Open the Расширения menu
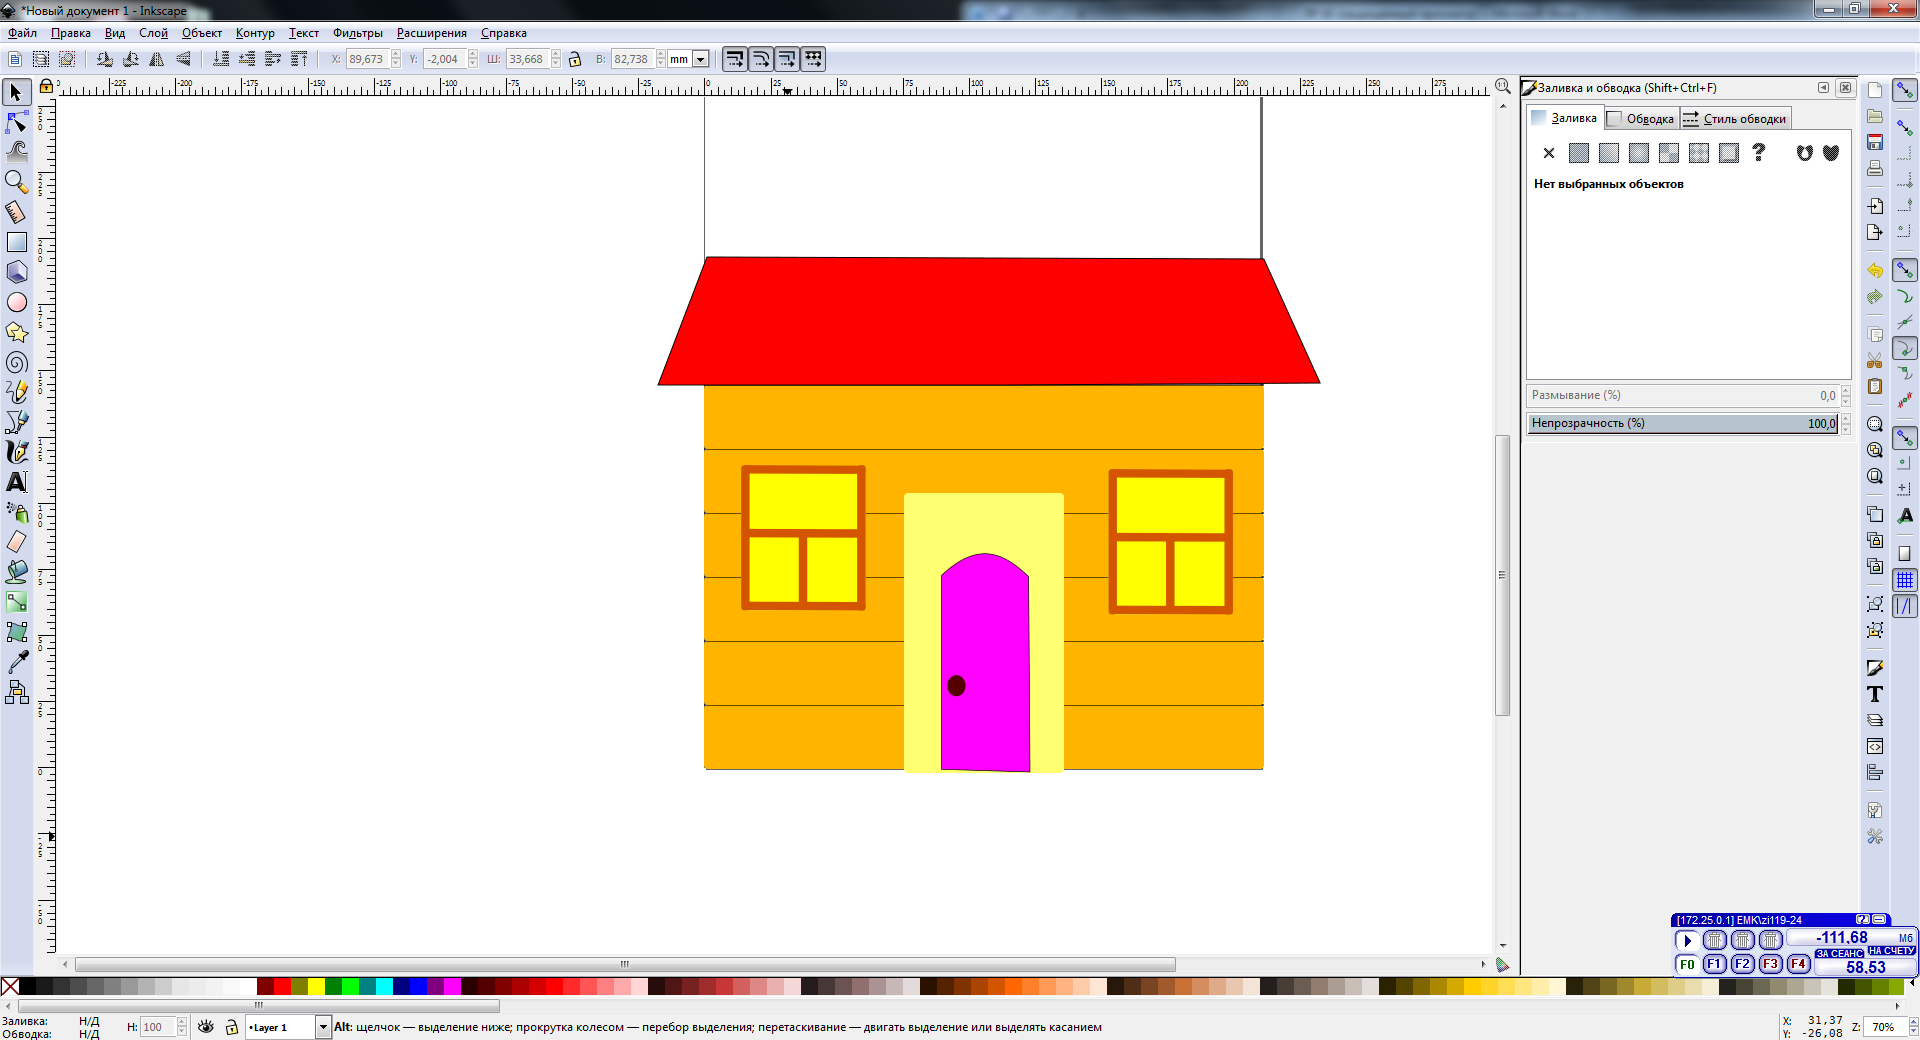1920x1040 pixels. pos(431,33)
